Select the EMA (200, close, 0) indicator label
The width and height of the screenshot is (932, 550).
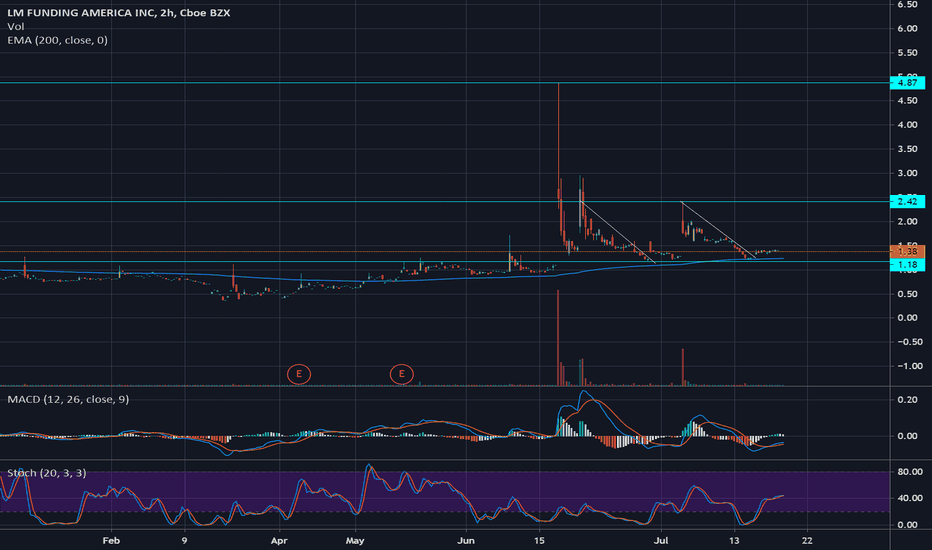[57, 40]
